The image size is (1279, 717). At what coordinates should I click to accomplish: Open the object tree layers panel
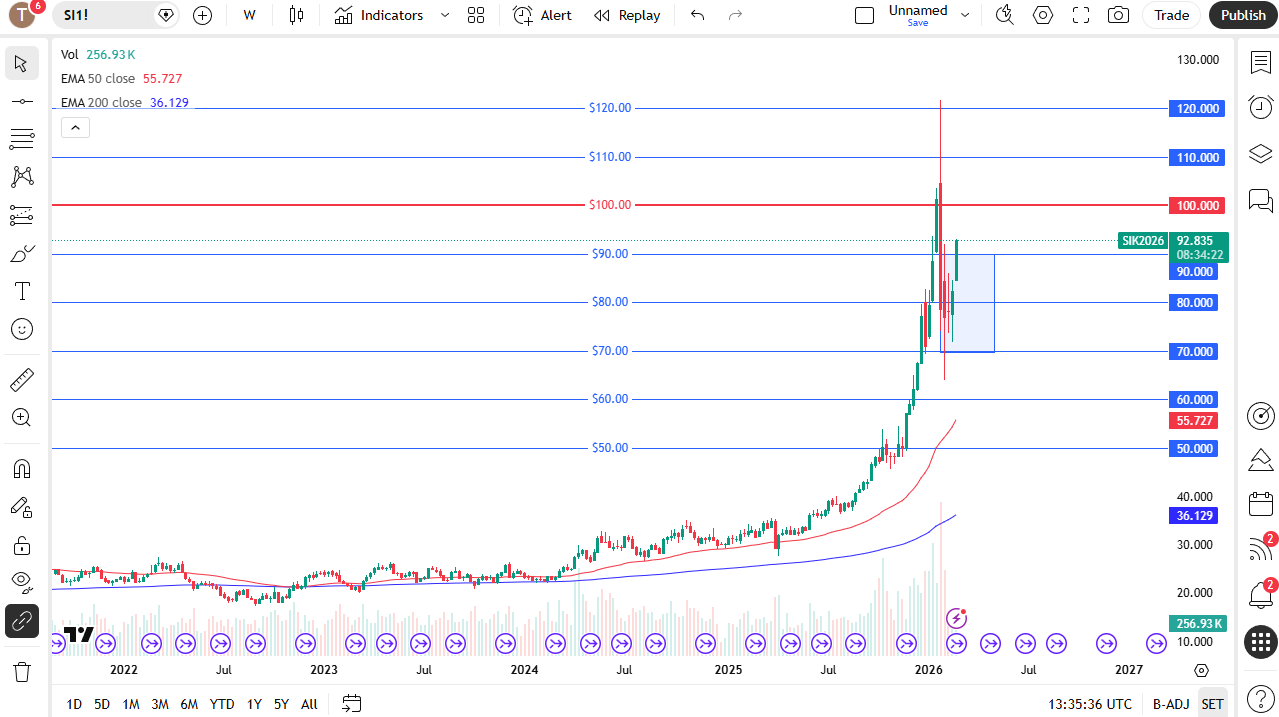pos(1260,153)
